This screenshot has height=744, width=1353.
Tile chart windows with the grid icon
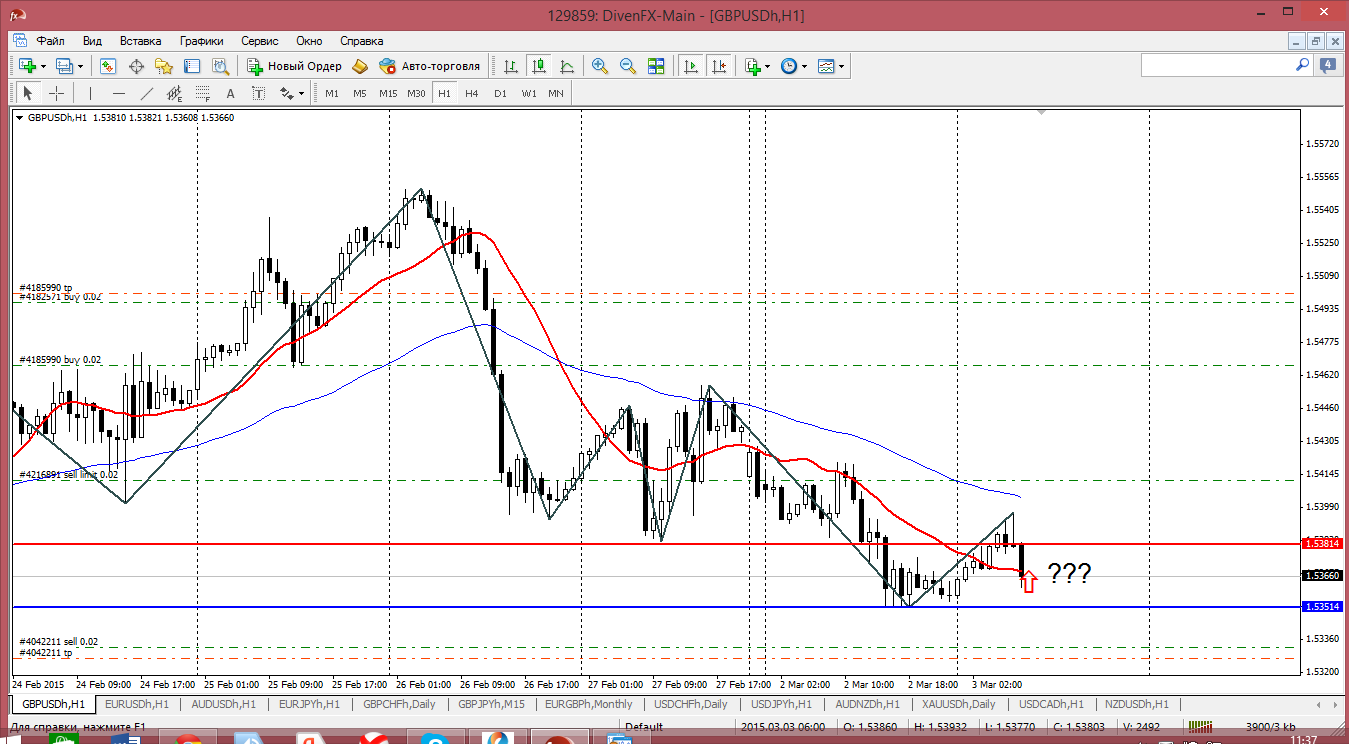click(x=656, y=66)
